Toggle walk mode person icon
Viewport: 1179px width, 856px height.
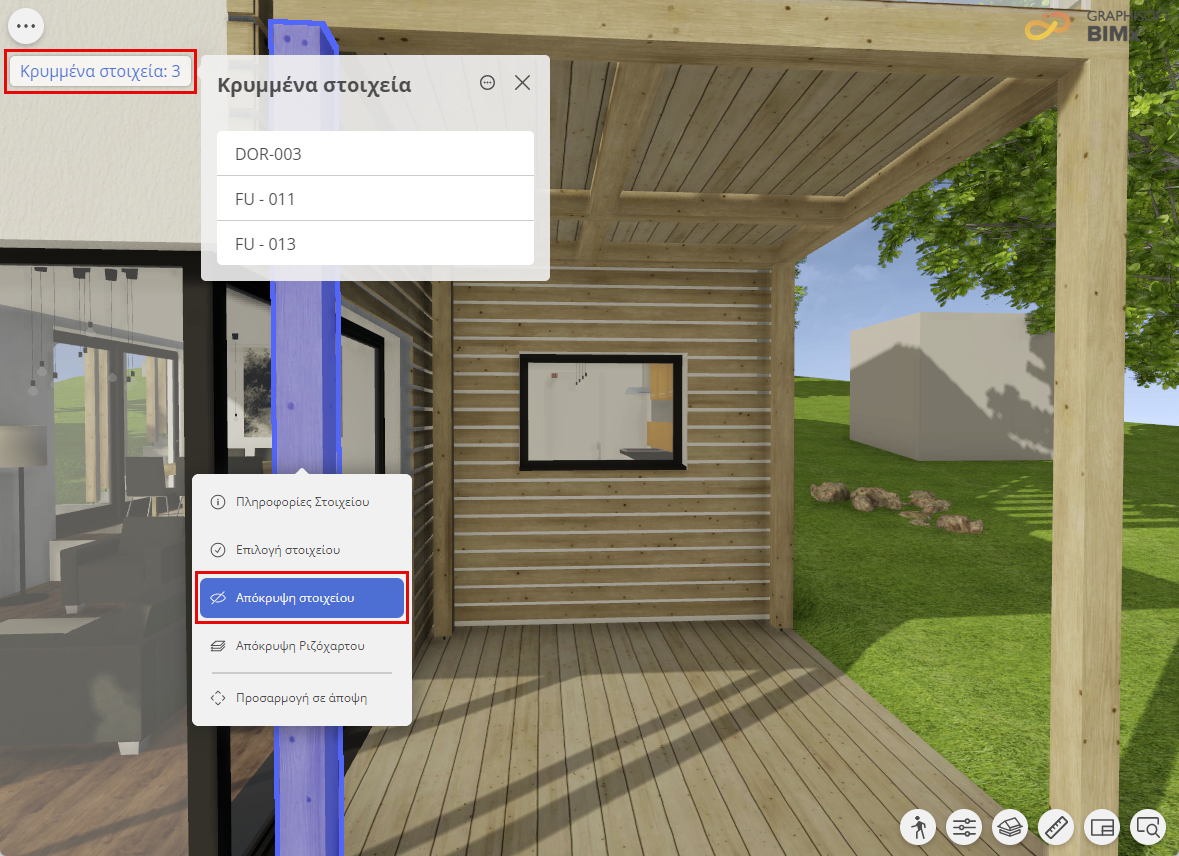click(918, 827)
